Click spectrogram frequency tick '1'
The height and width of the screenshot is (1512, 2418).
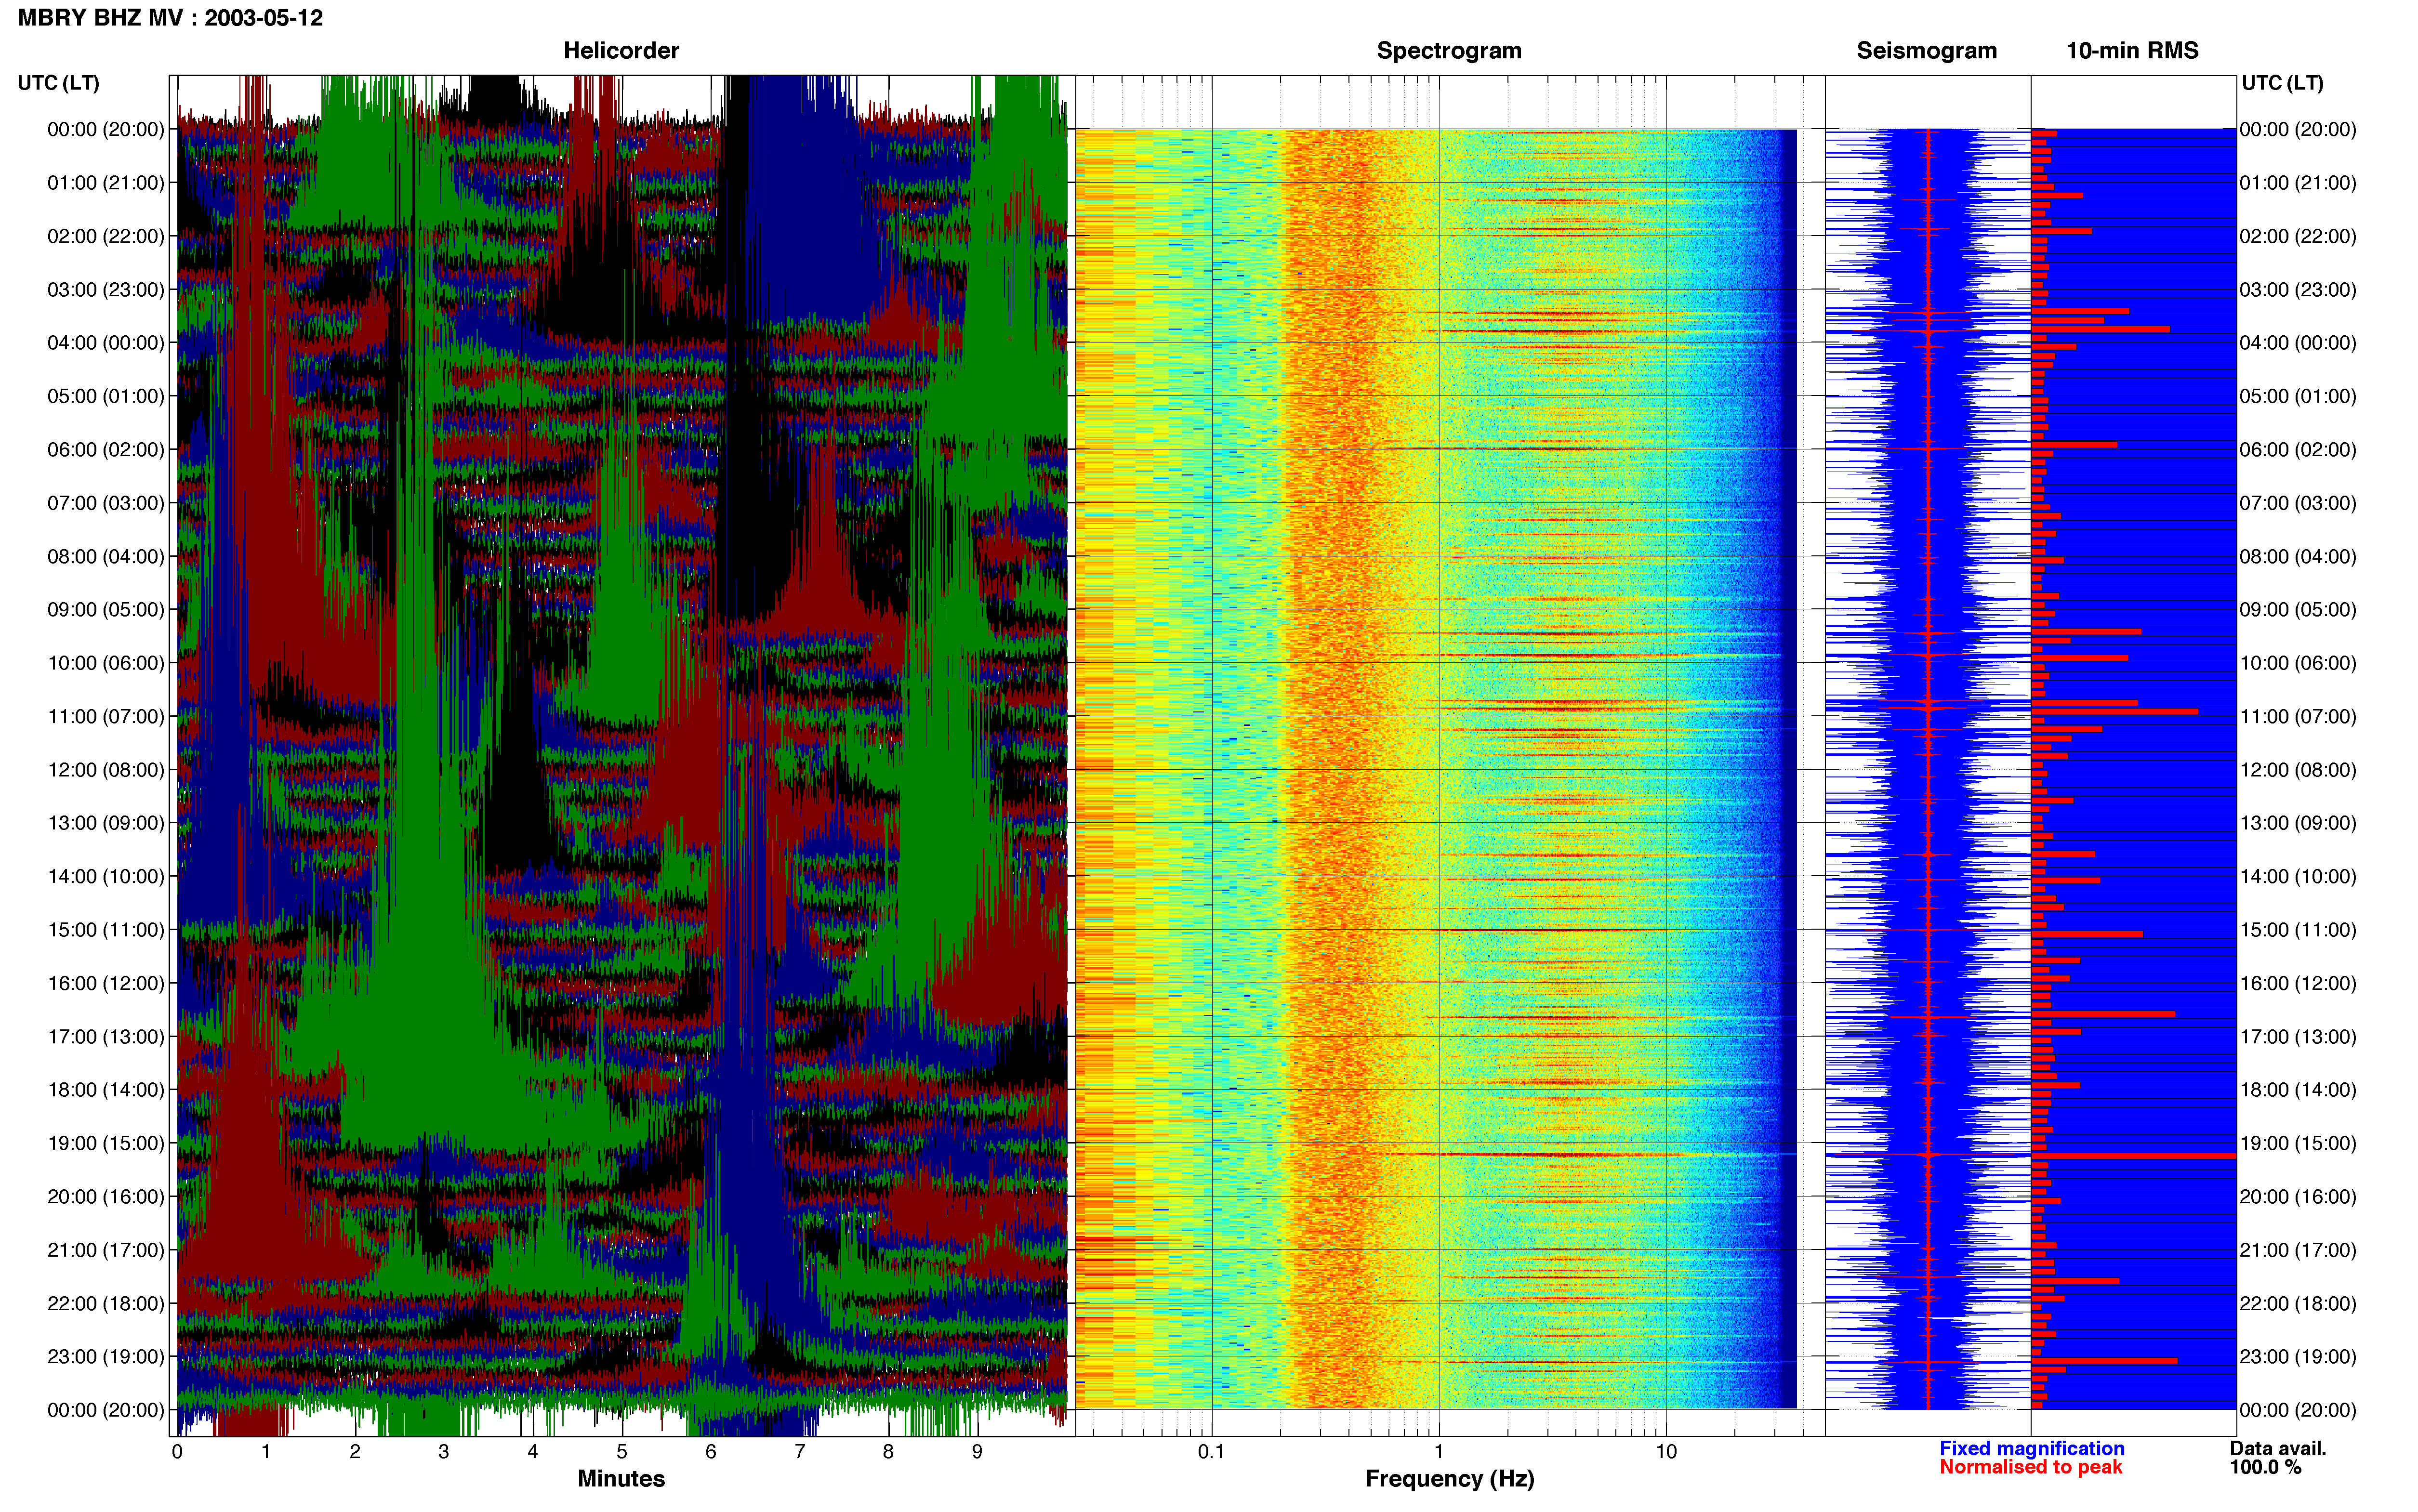pyautogui.click(x=1439, y=1452)
